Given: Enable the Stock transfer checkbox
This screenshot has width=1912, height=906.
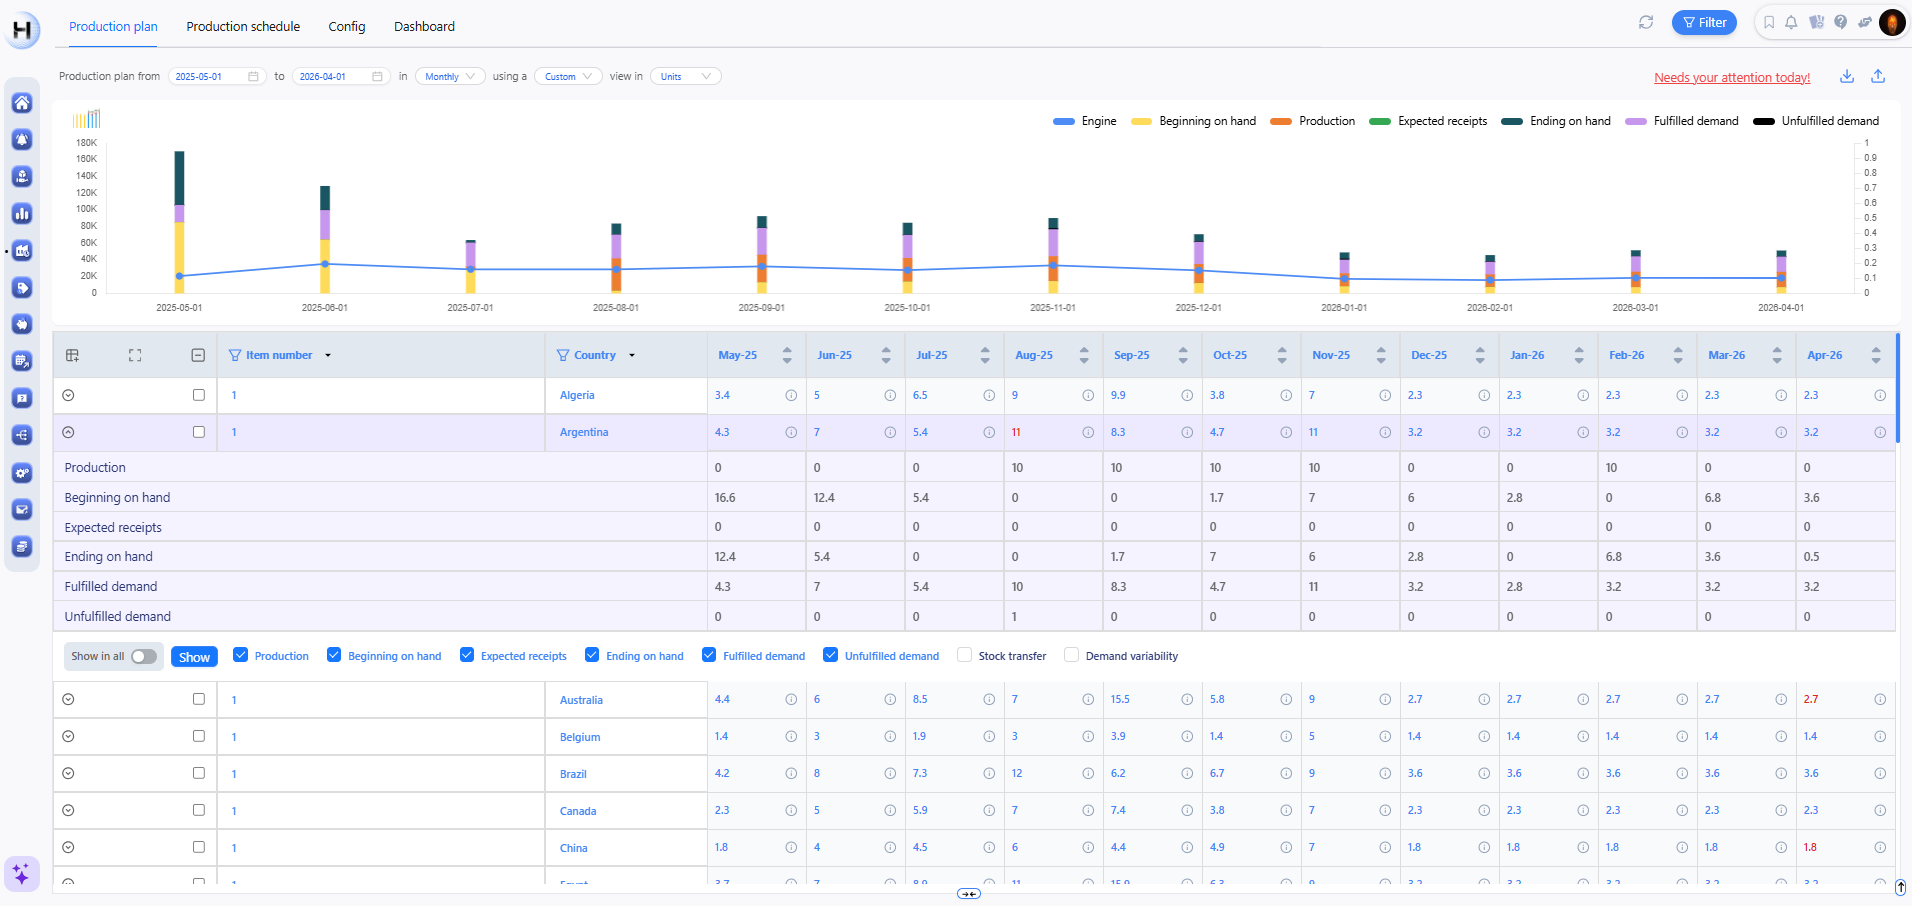Looking at the screenshot, I should [964, 655].
